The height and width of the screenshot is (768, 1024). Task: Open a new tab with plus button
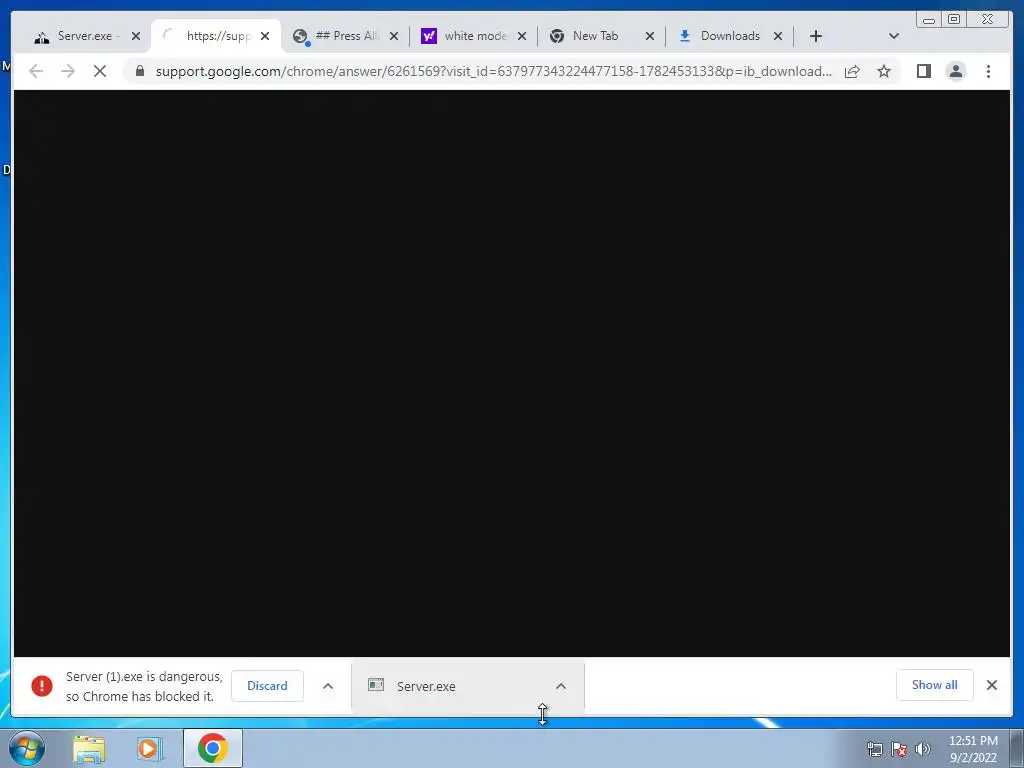click(x=816, y=36)
